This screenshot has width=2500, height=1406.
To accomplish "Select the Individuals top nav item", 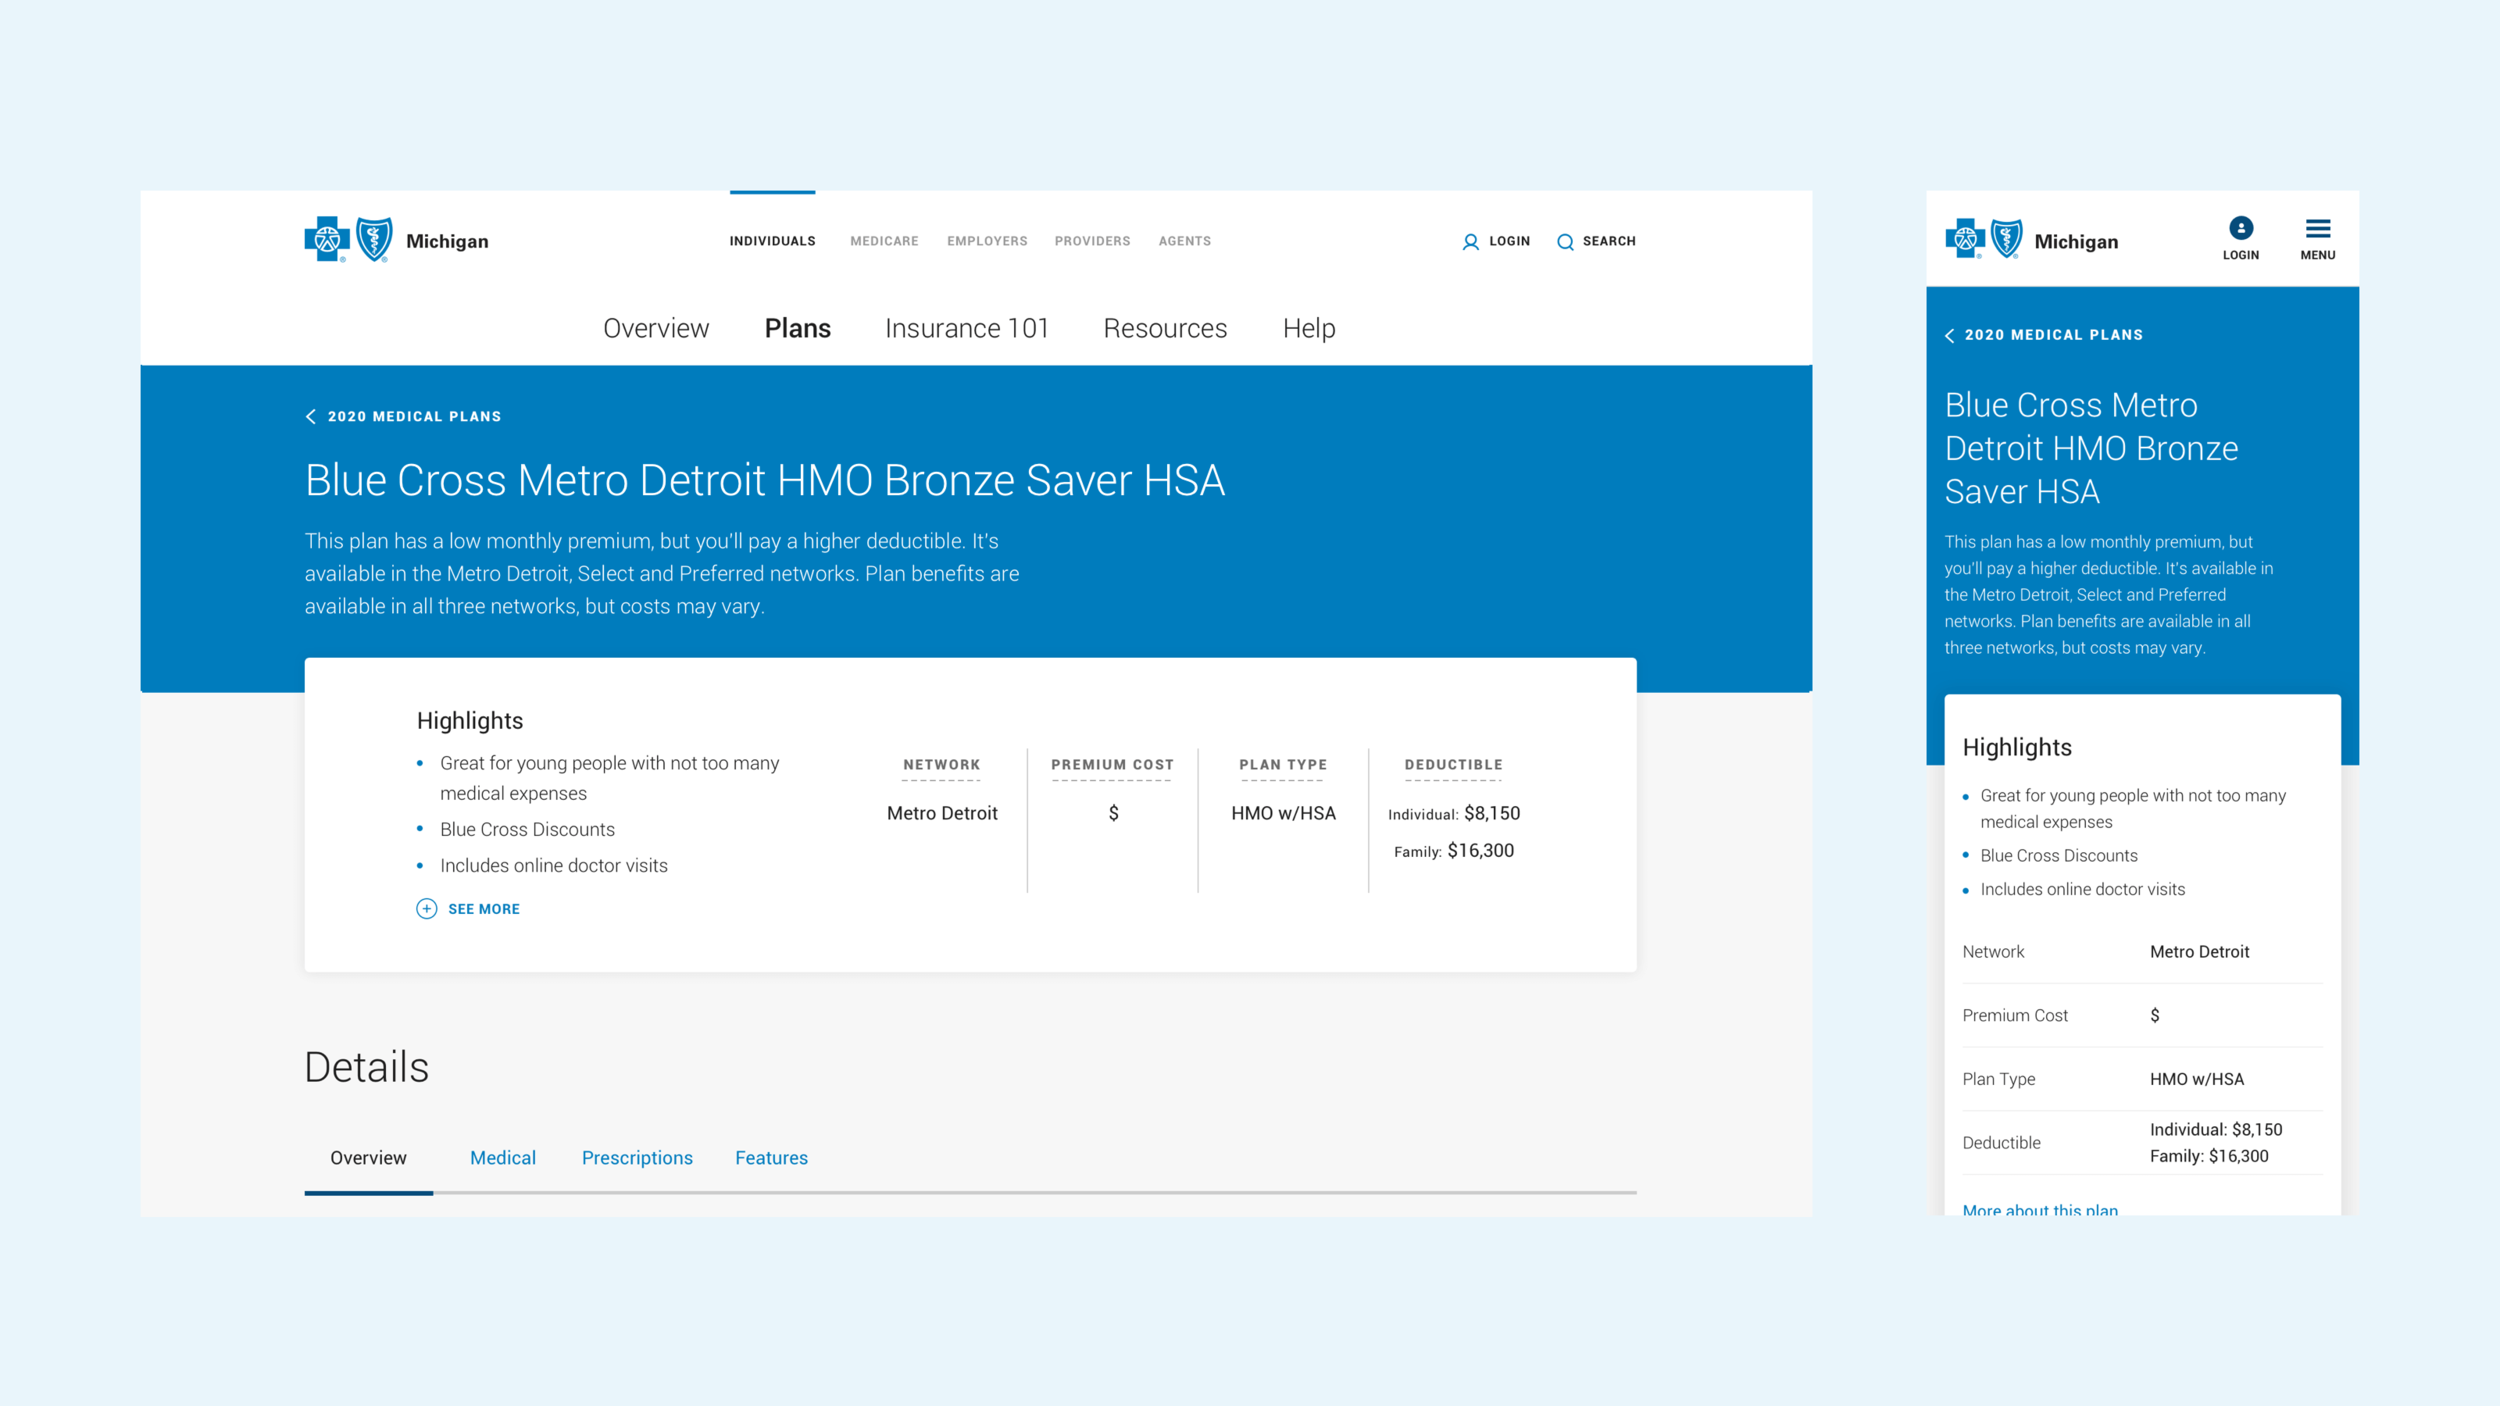I will [x=772, y=241].
